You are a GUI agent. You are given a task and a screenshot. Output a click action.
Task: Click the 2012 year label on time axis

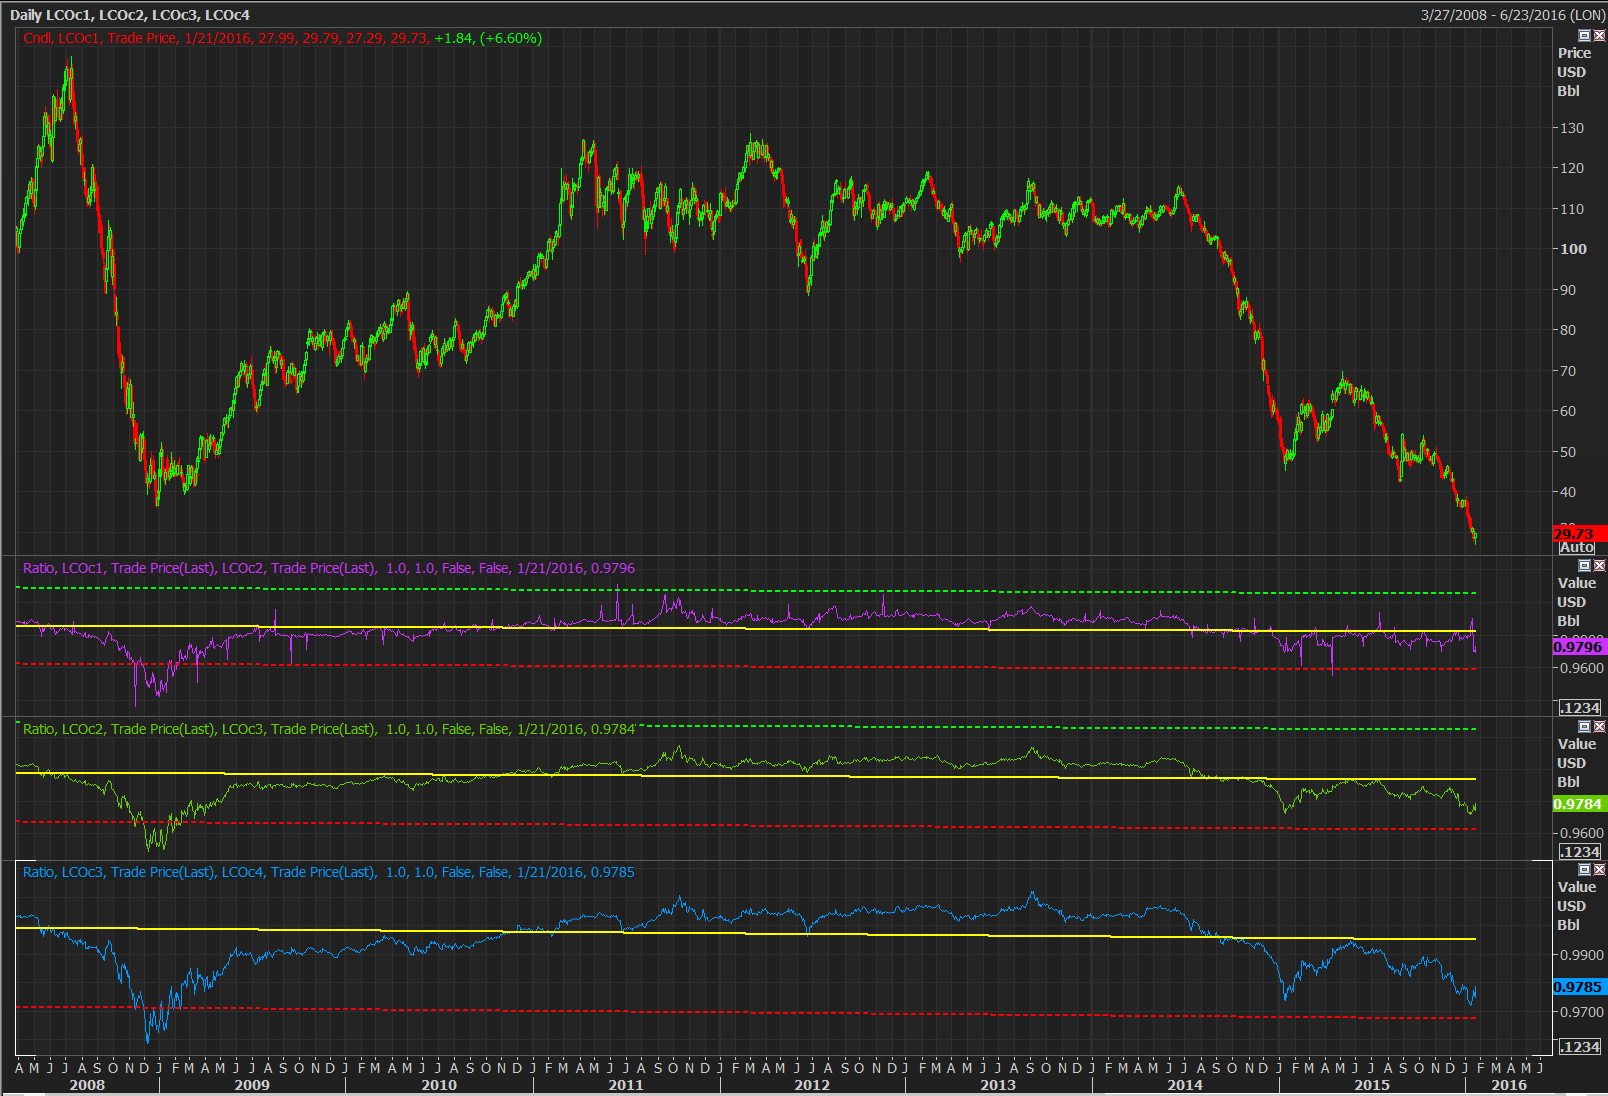click(812, 1085)
